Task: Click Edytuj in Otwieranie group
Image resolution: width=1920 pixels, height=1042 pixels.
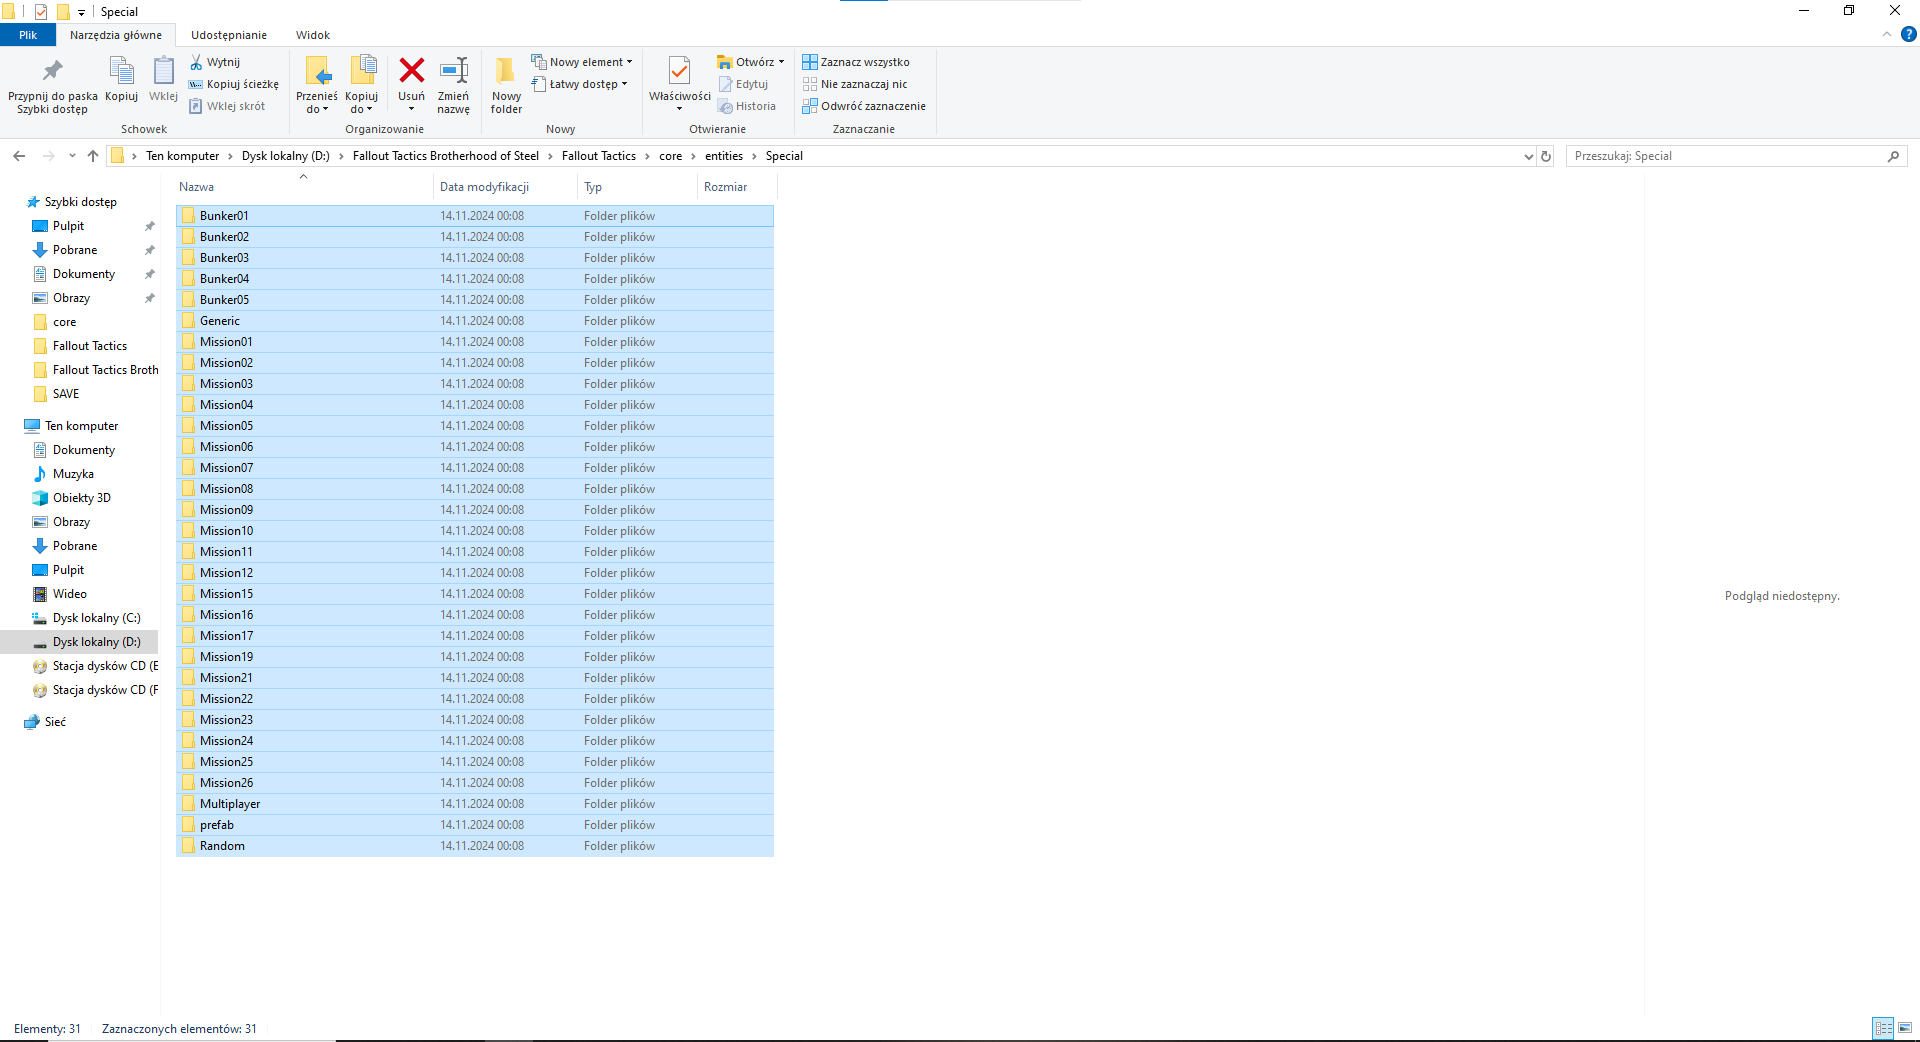Action: 744,84
